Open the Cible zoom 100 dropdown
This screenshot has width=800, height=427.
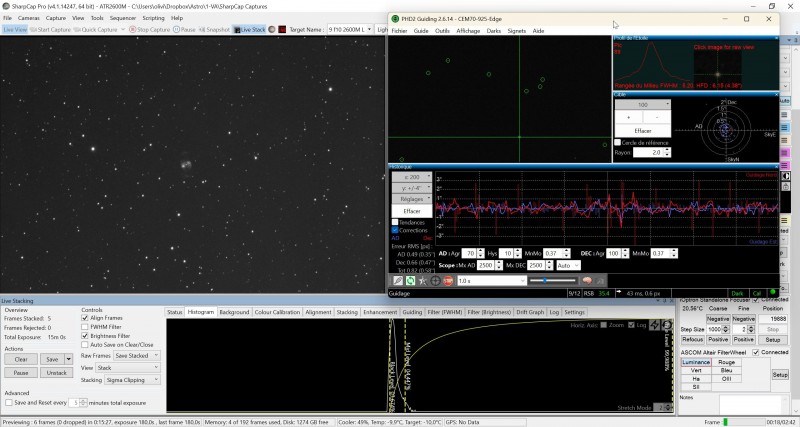643,105
